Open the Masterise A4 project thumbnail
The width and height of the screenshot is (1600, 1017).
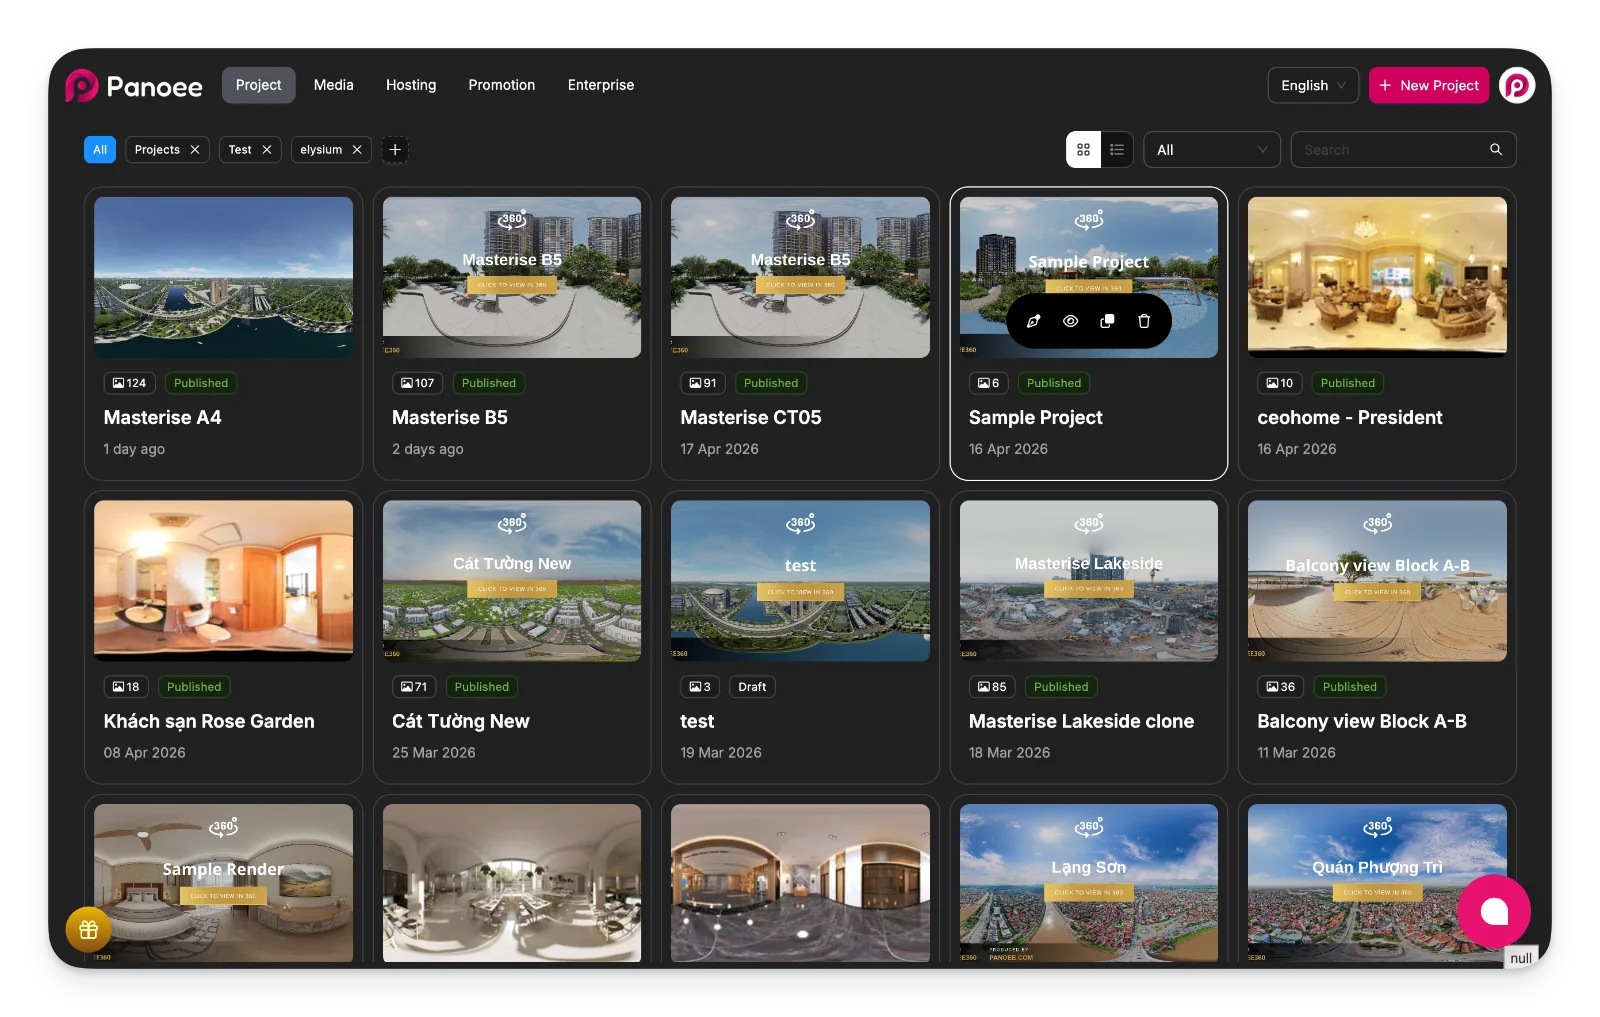pos(223,277)
